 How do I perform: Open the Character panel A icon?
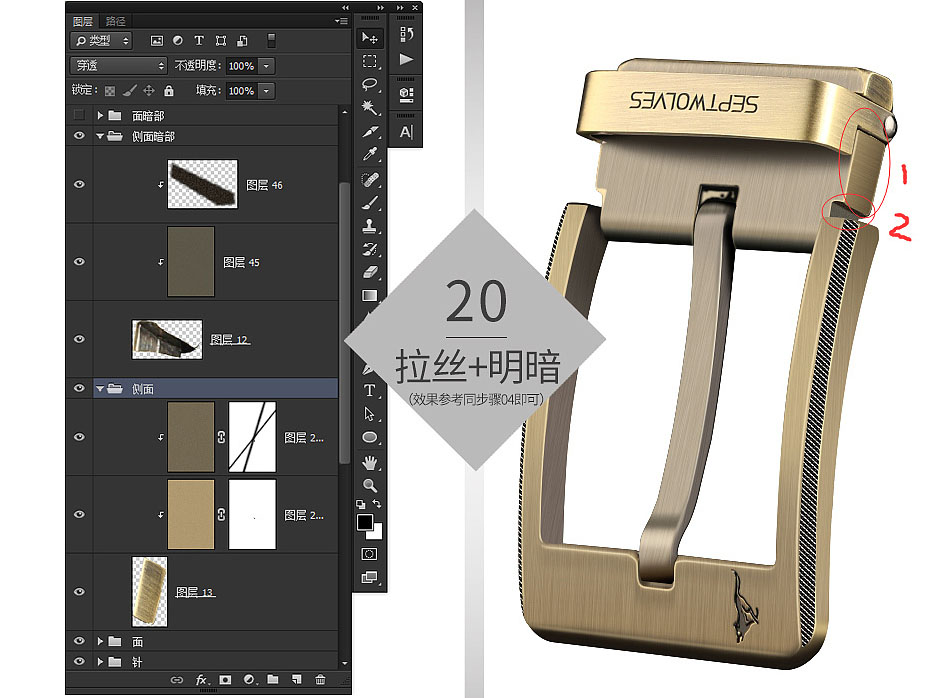[406, 131]
